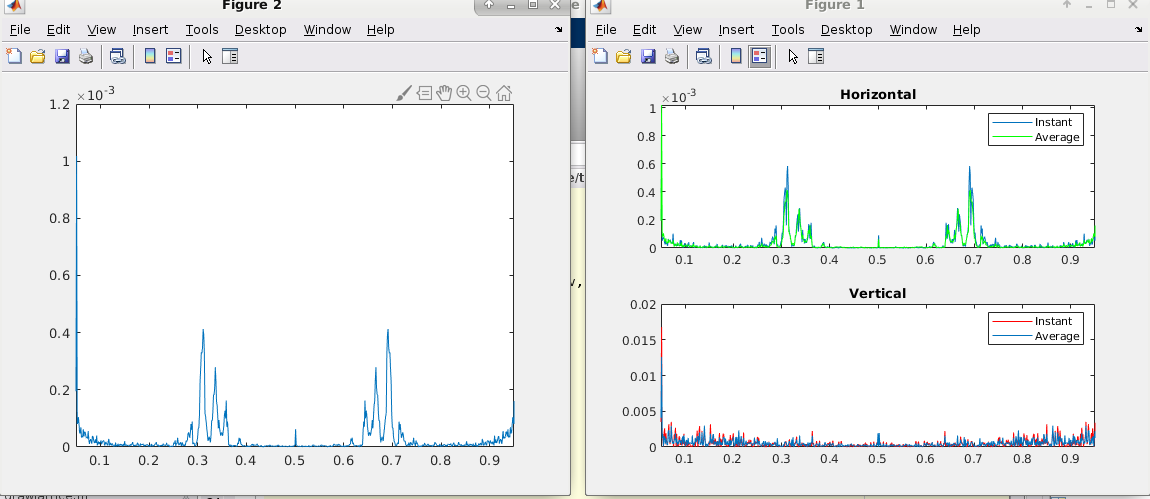Toggle insert colorbar in Figure 2 toolbar
Screen dimensions: 1150x499
(150, 56)
